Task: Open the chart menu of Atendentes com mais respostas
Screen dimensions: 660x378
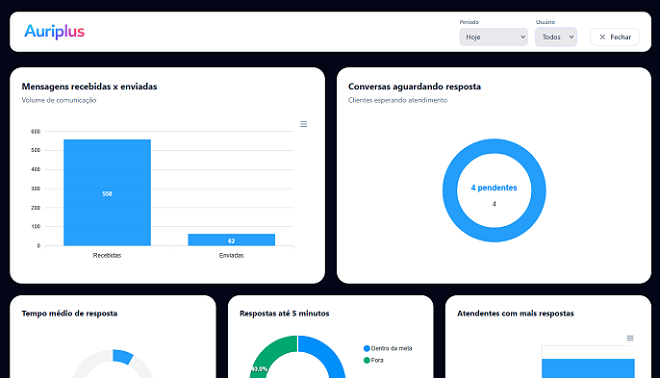Action: tap(630, 338)
